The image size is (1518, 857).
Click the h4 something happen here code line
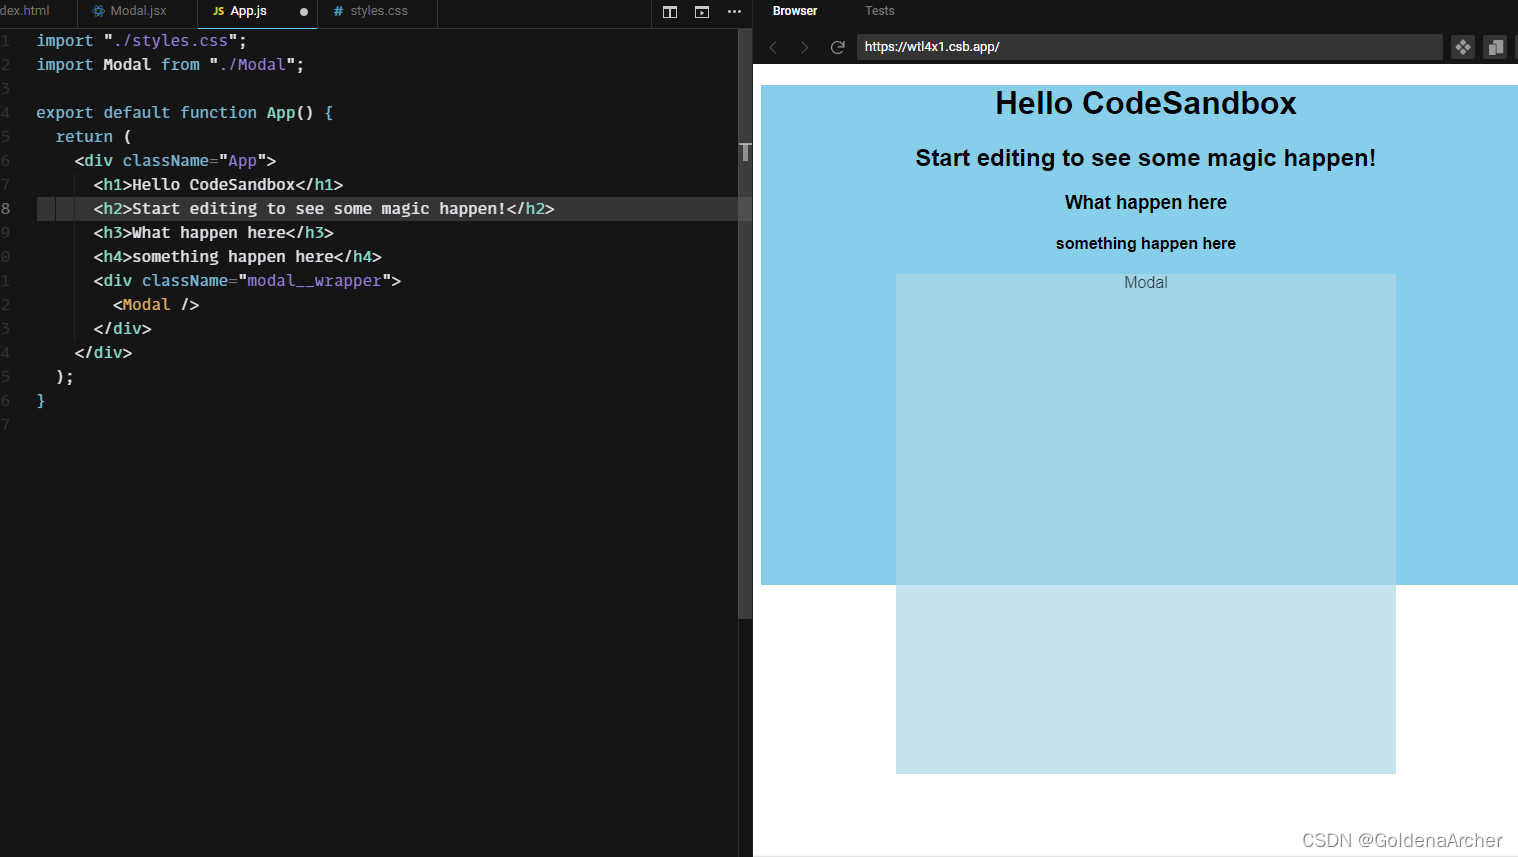(237, 257)
